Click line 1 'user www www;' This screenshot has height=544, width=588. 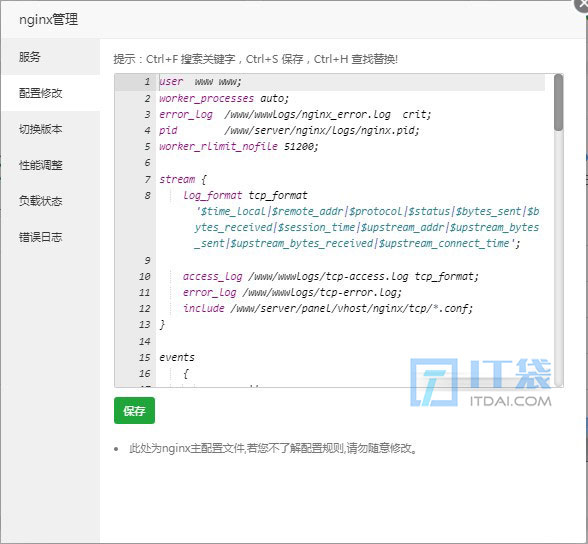point(201,81)
